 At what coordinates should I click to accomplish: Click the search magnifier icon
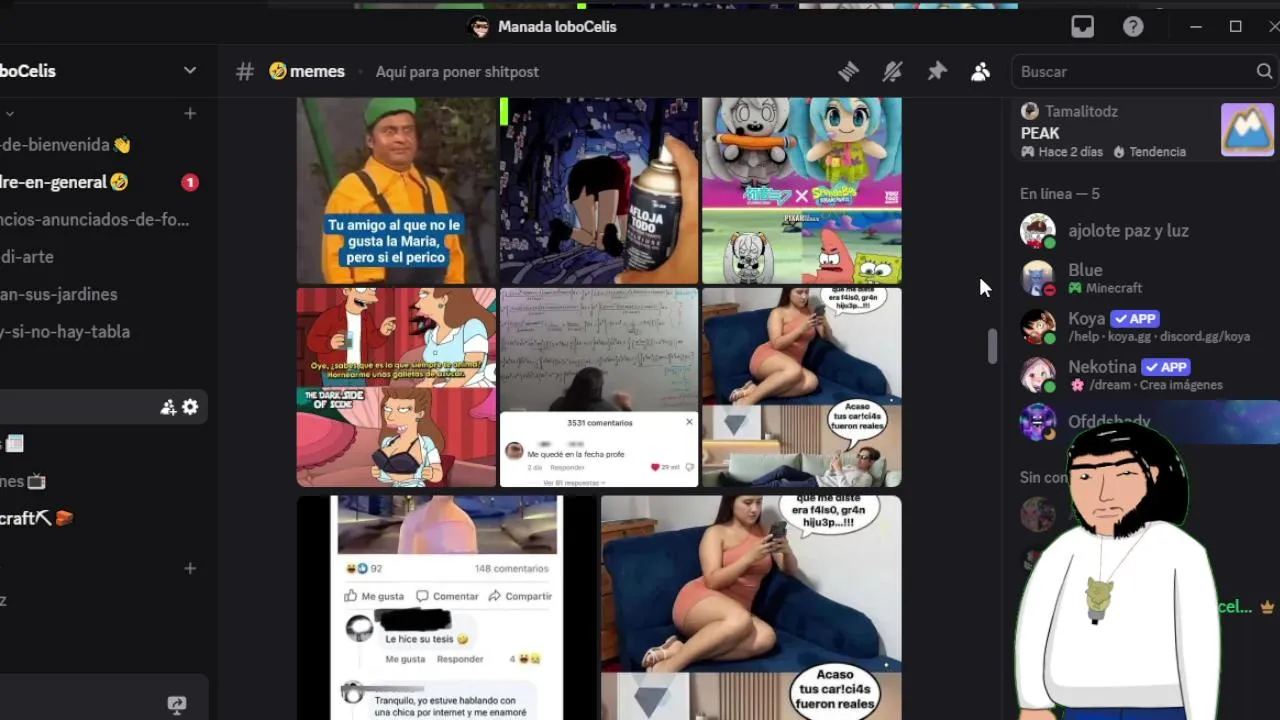[x=1264, y=71]
